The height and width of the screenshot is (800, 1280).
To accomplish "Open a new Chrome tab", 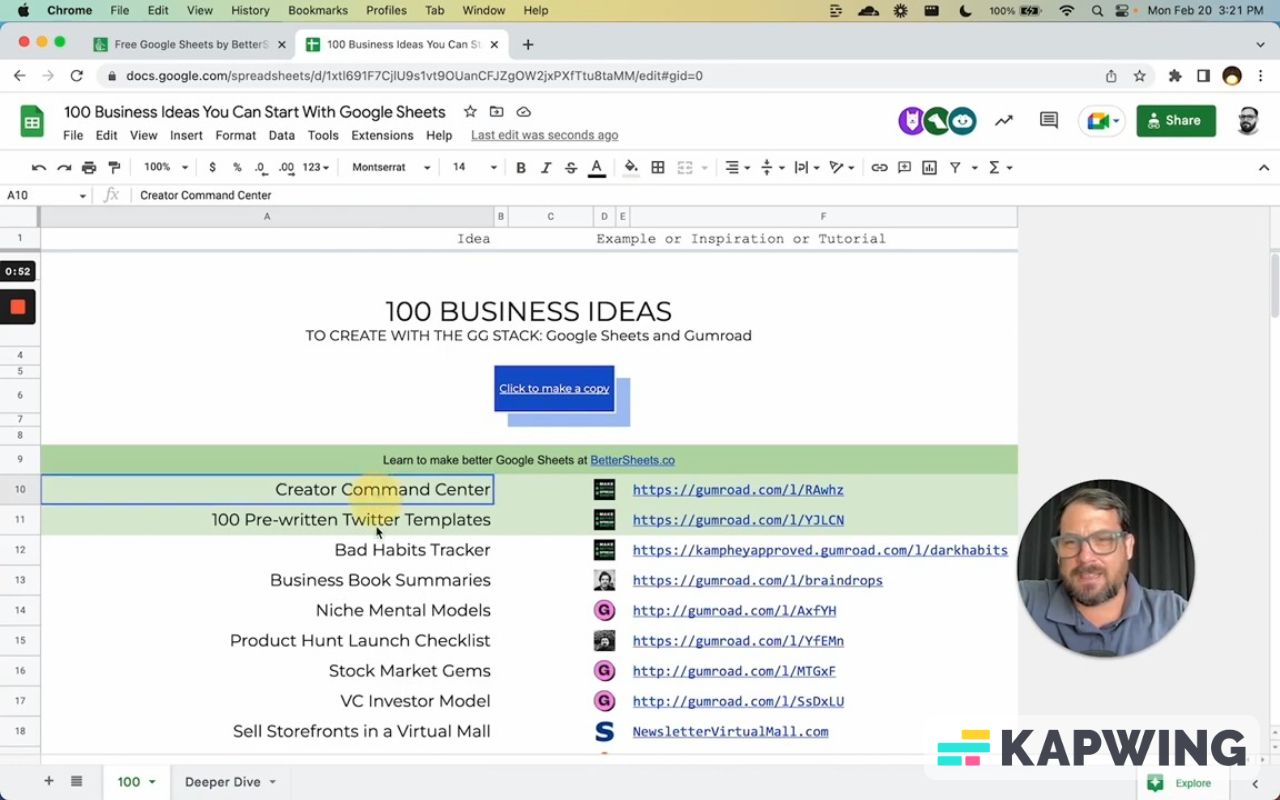I will pos(528,44).
